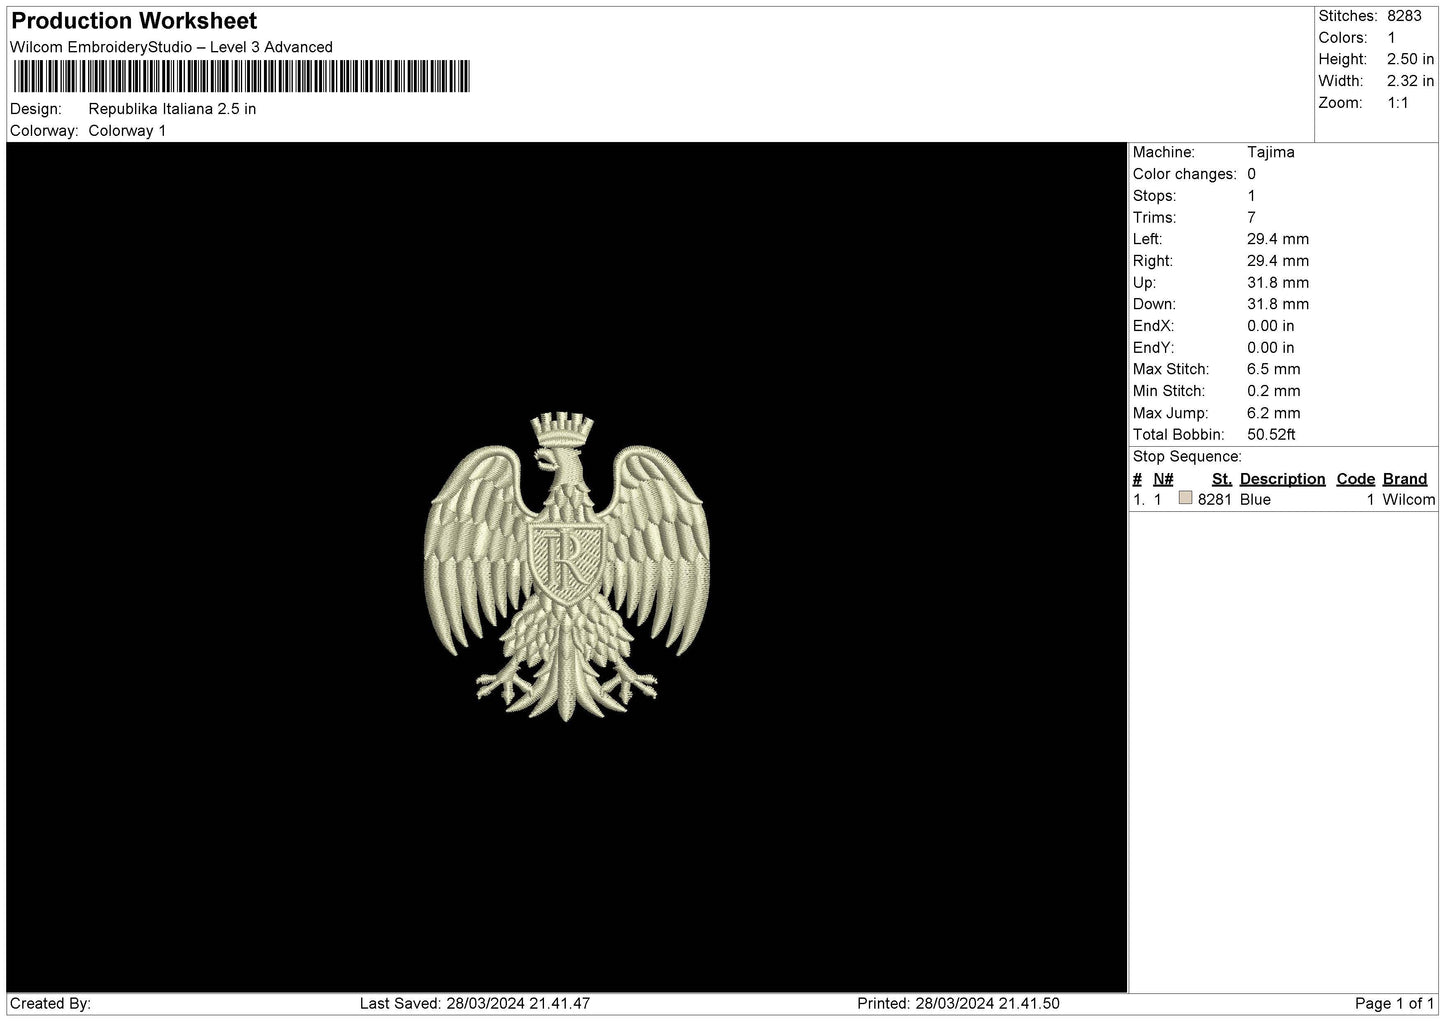The image size is (1445, 1021).
Task: Click the Stitches value 8283
Action: (1404, 16)
